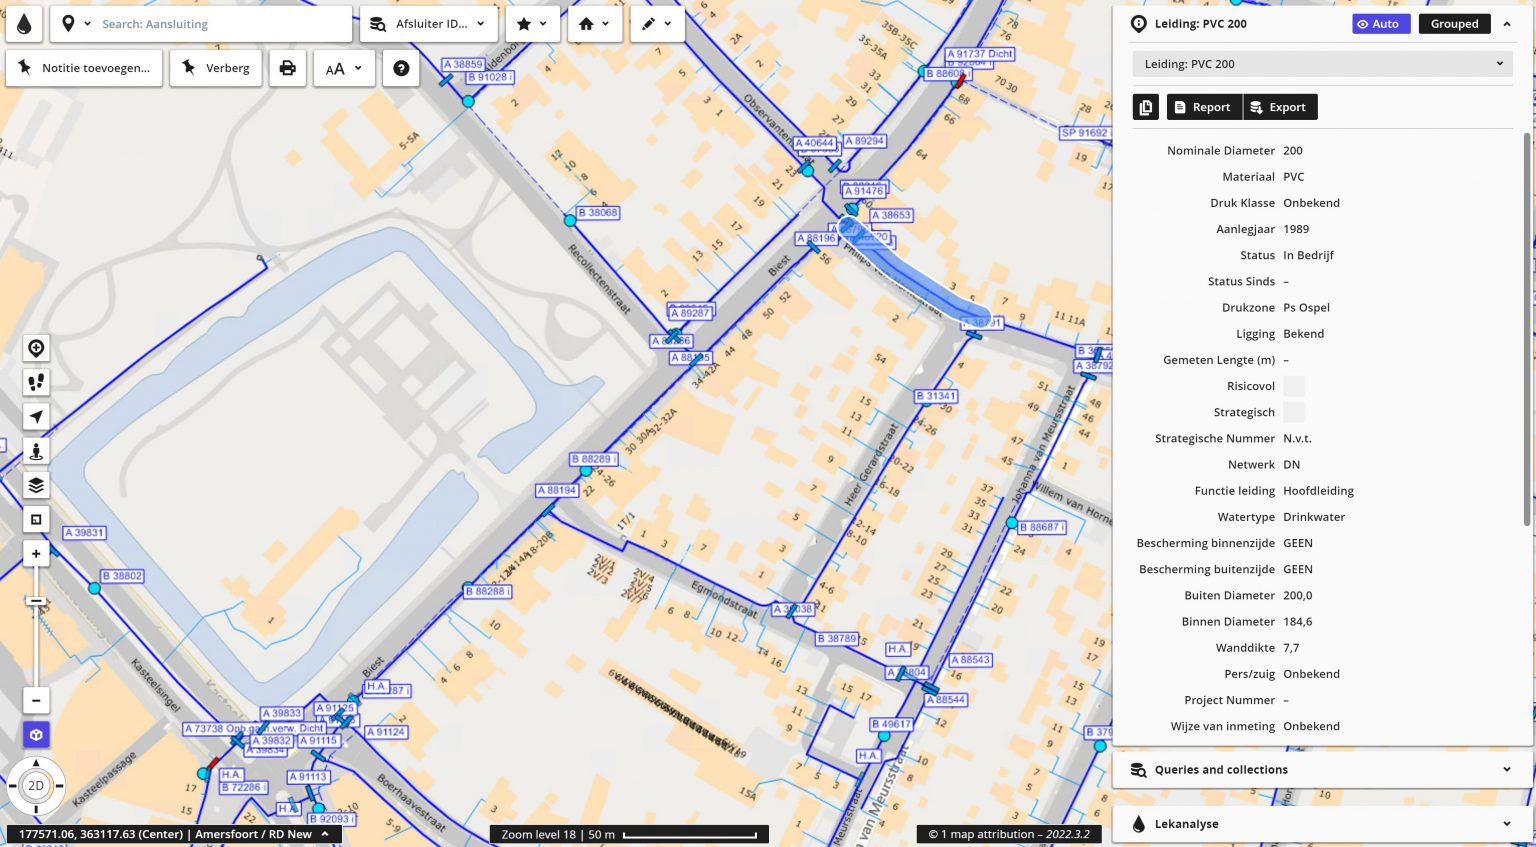Open the Leiding: PVC 200 dropdown
The width and height of the screenshot is (1536, 847).
1322,64
